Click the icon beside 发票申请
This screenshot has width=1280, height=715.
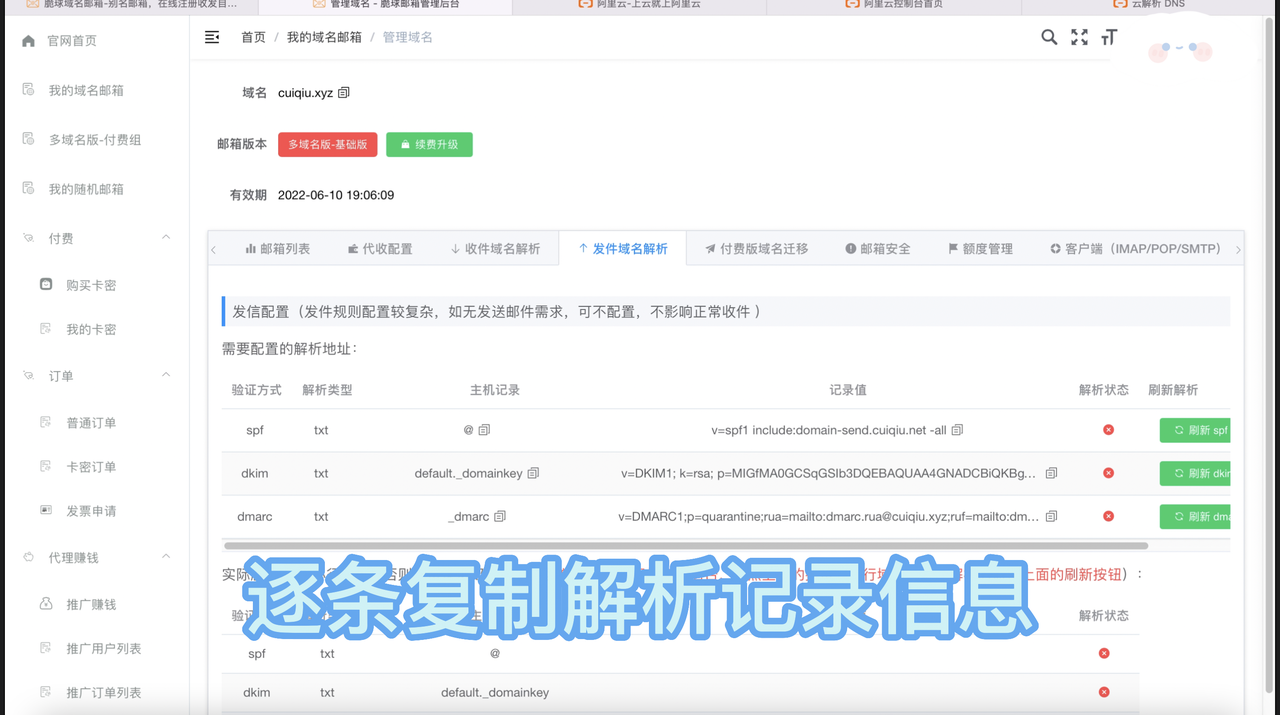[46, 511]
